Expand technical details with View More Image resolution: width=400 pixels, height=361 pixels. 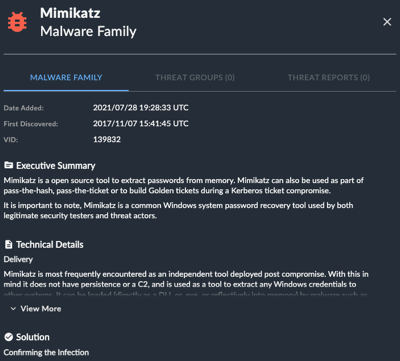point(36,309)
